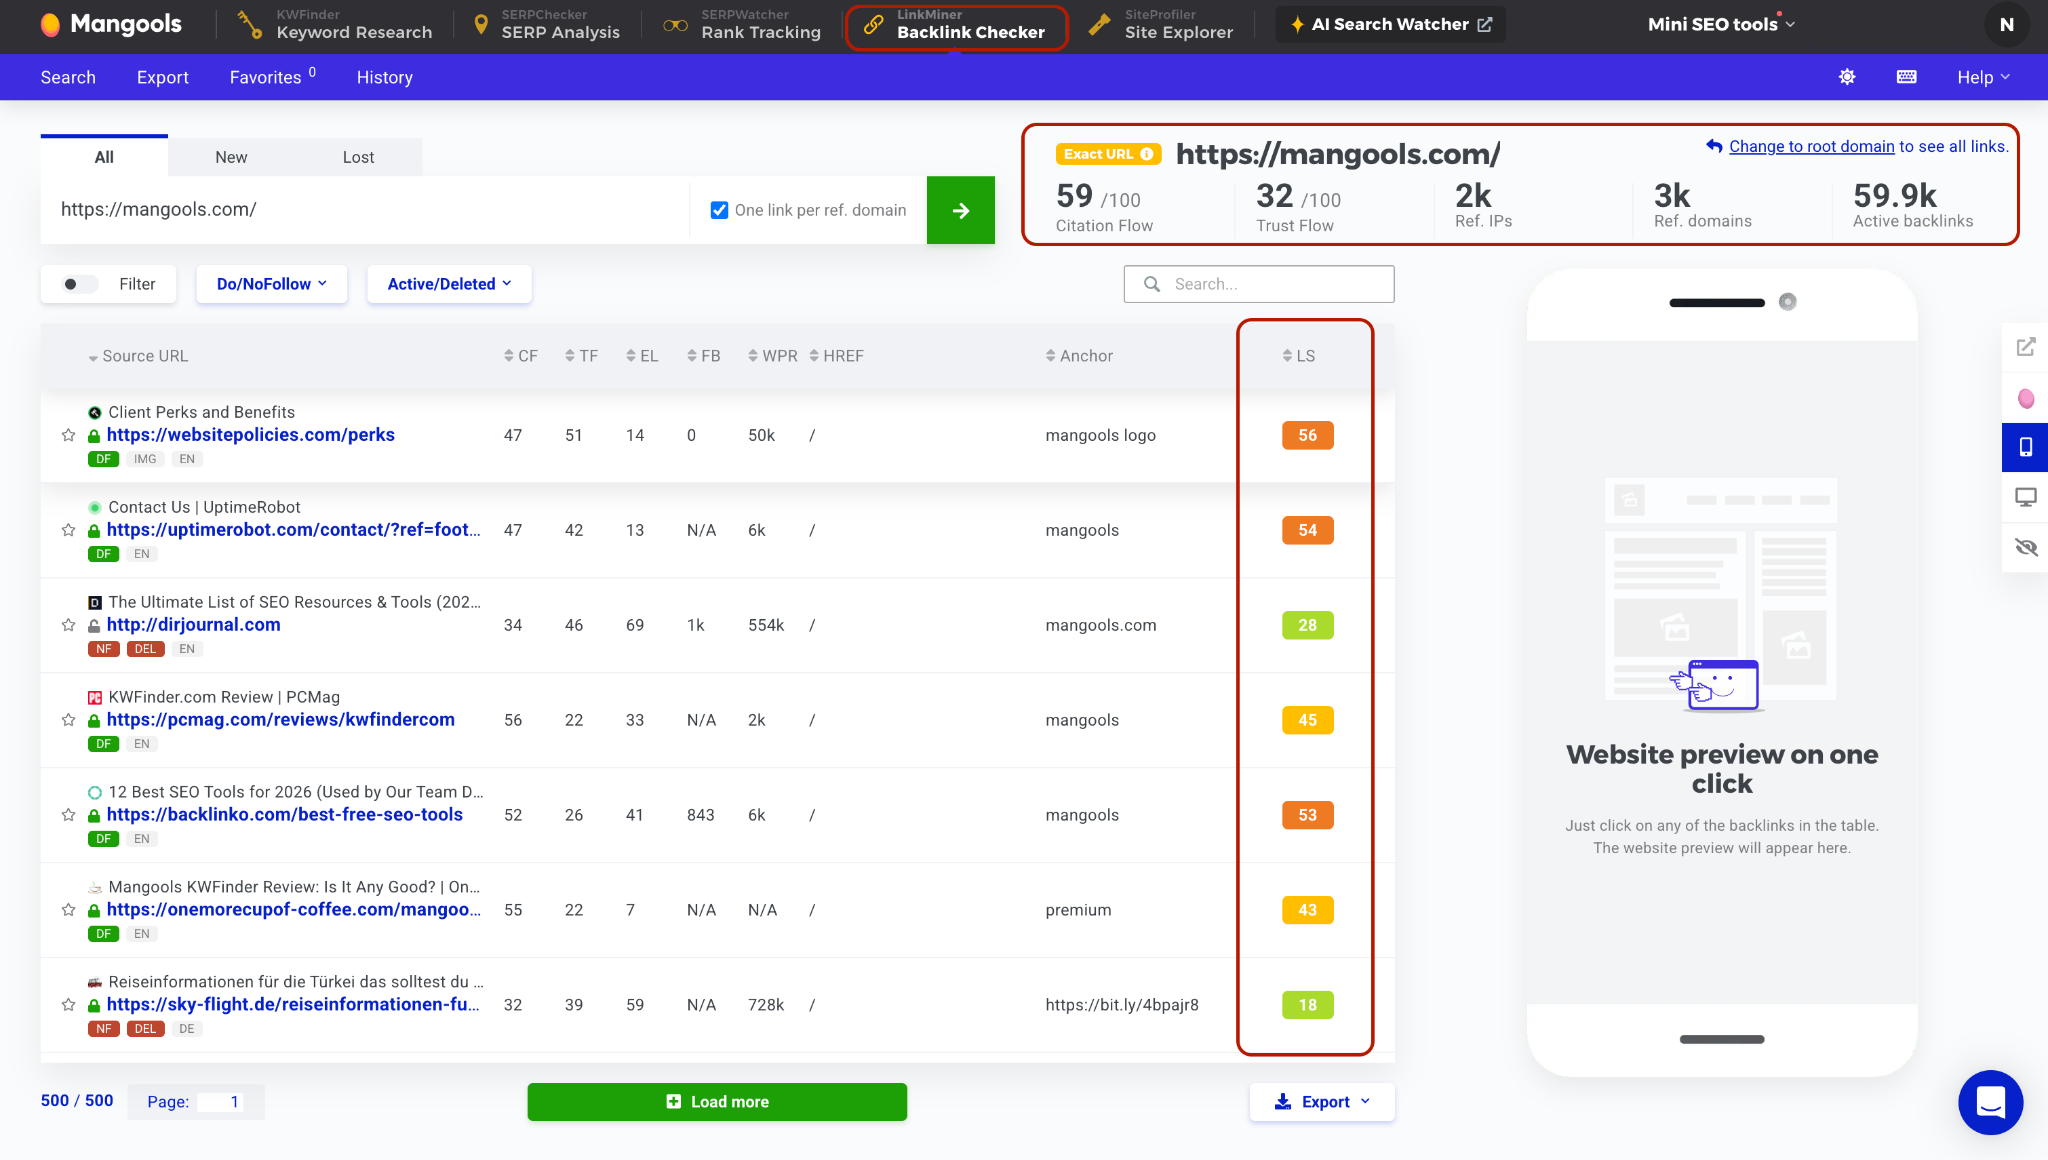Click Link Strength badge 56
The width and height of the screenshot is (2048, 1160).
coord(1308,435)
